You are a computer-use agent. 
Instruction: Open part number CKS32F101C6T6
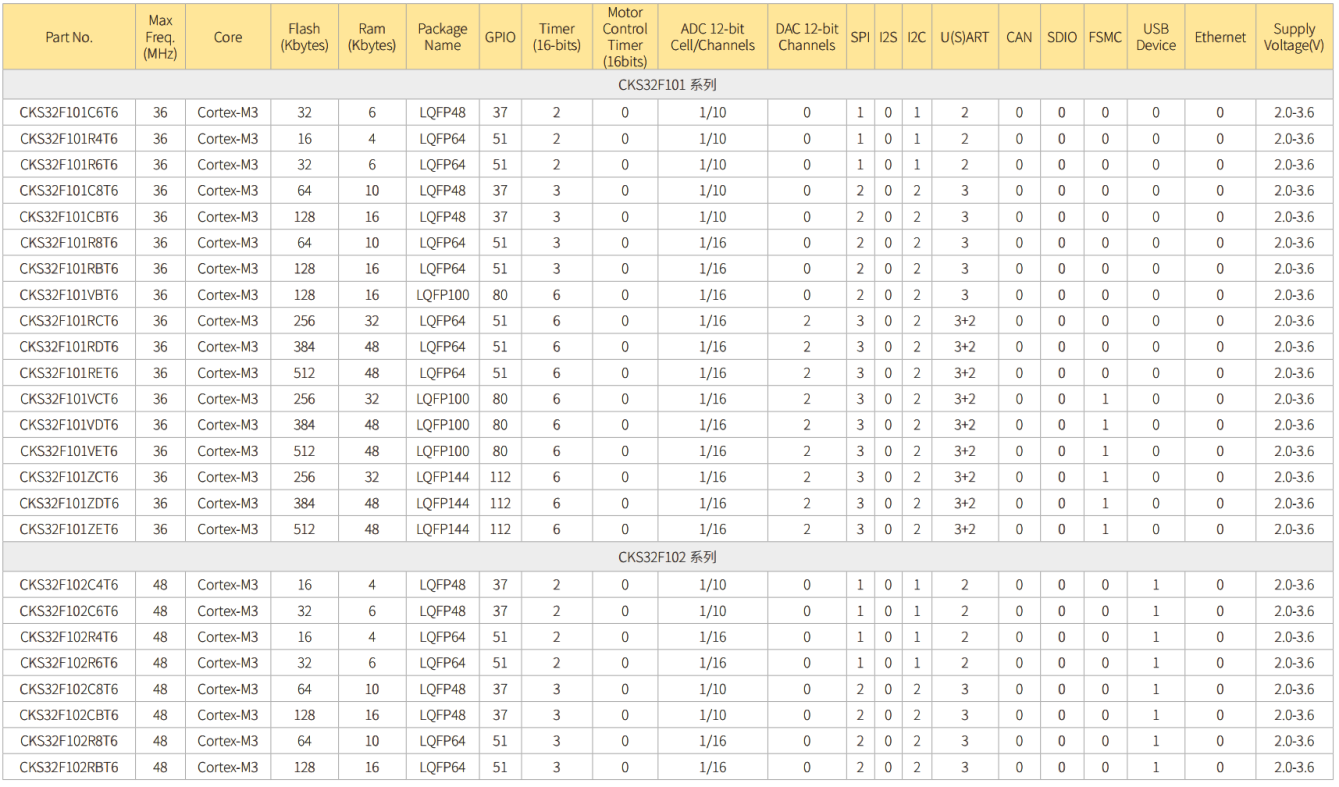point(69,113)
